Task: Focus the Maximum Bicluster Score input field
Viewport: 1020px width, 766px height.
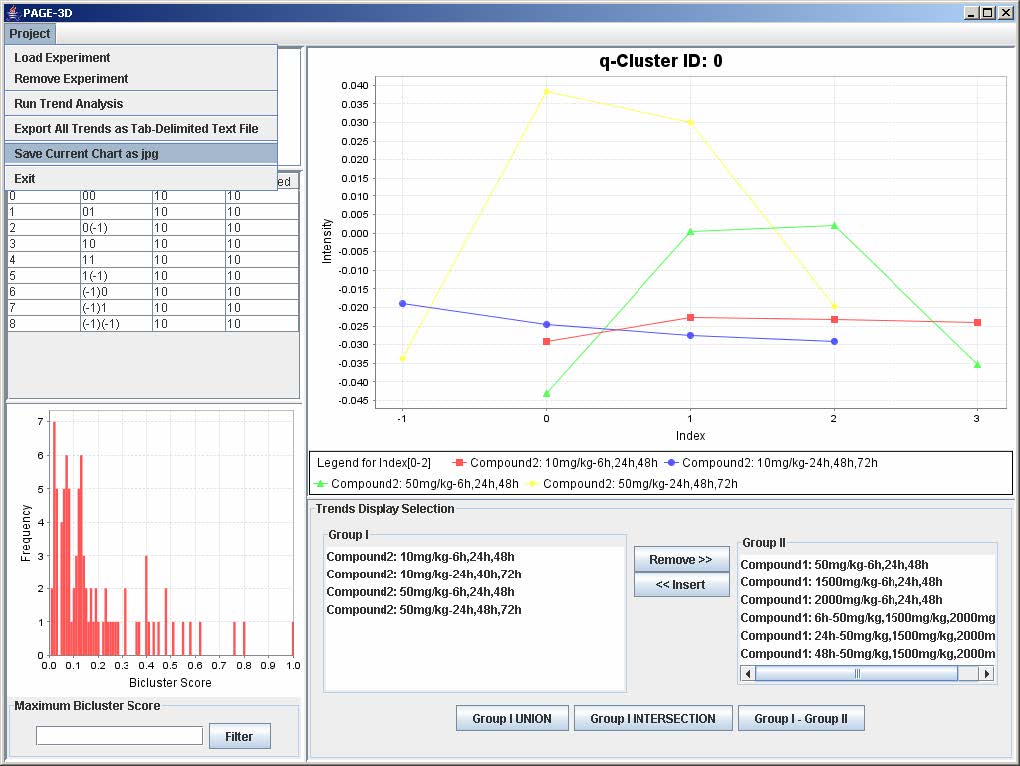Action: pyautogui.click(x=119, y=736)
